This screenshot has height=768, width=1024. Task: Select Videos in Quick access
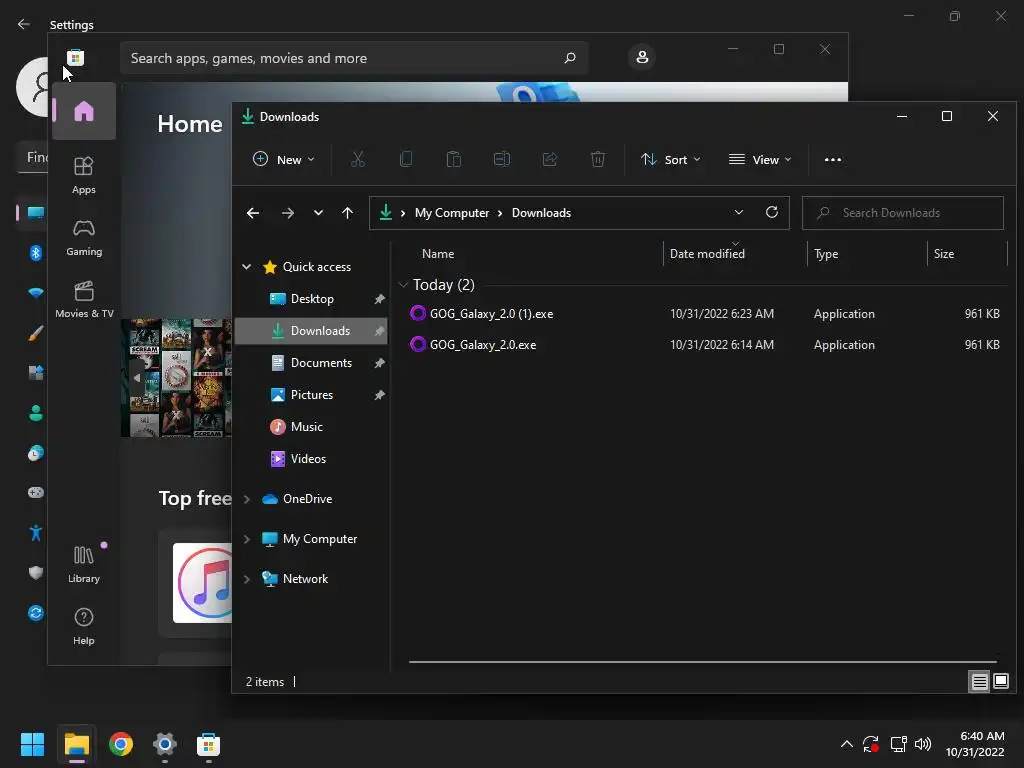click(x=311, y=458)
